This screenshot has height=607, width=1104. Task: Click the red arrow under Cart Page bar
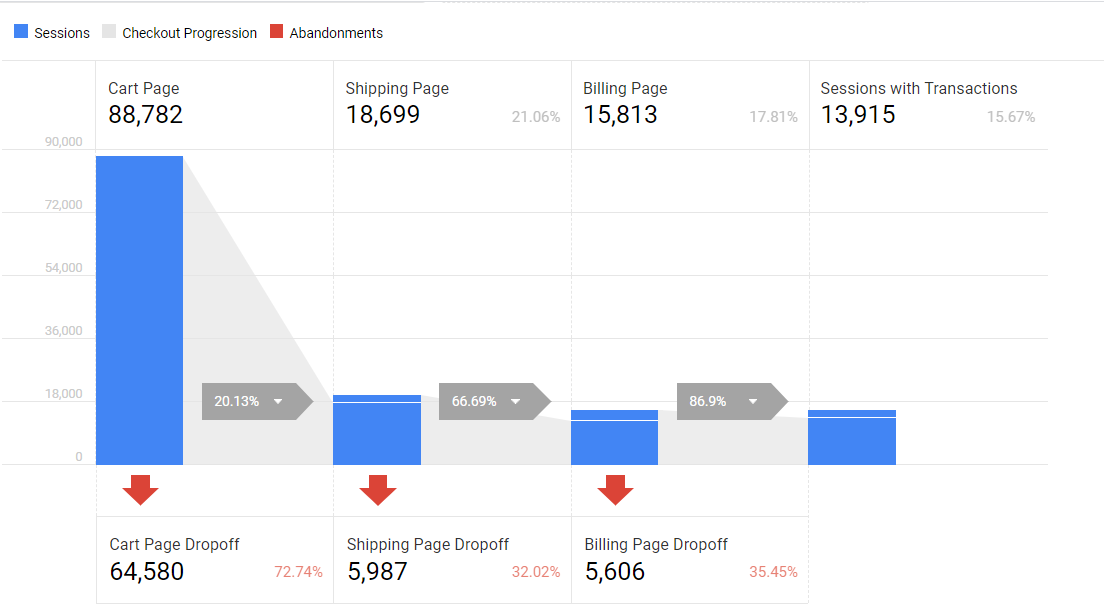pyautogui.click(x=140, y=490)
